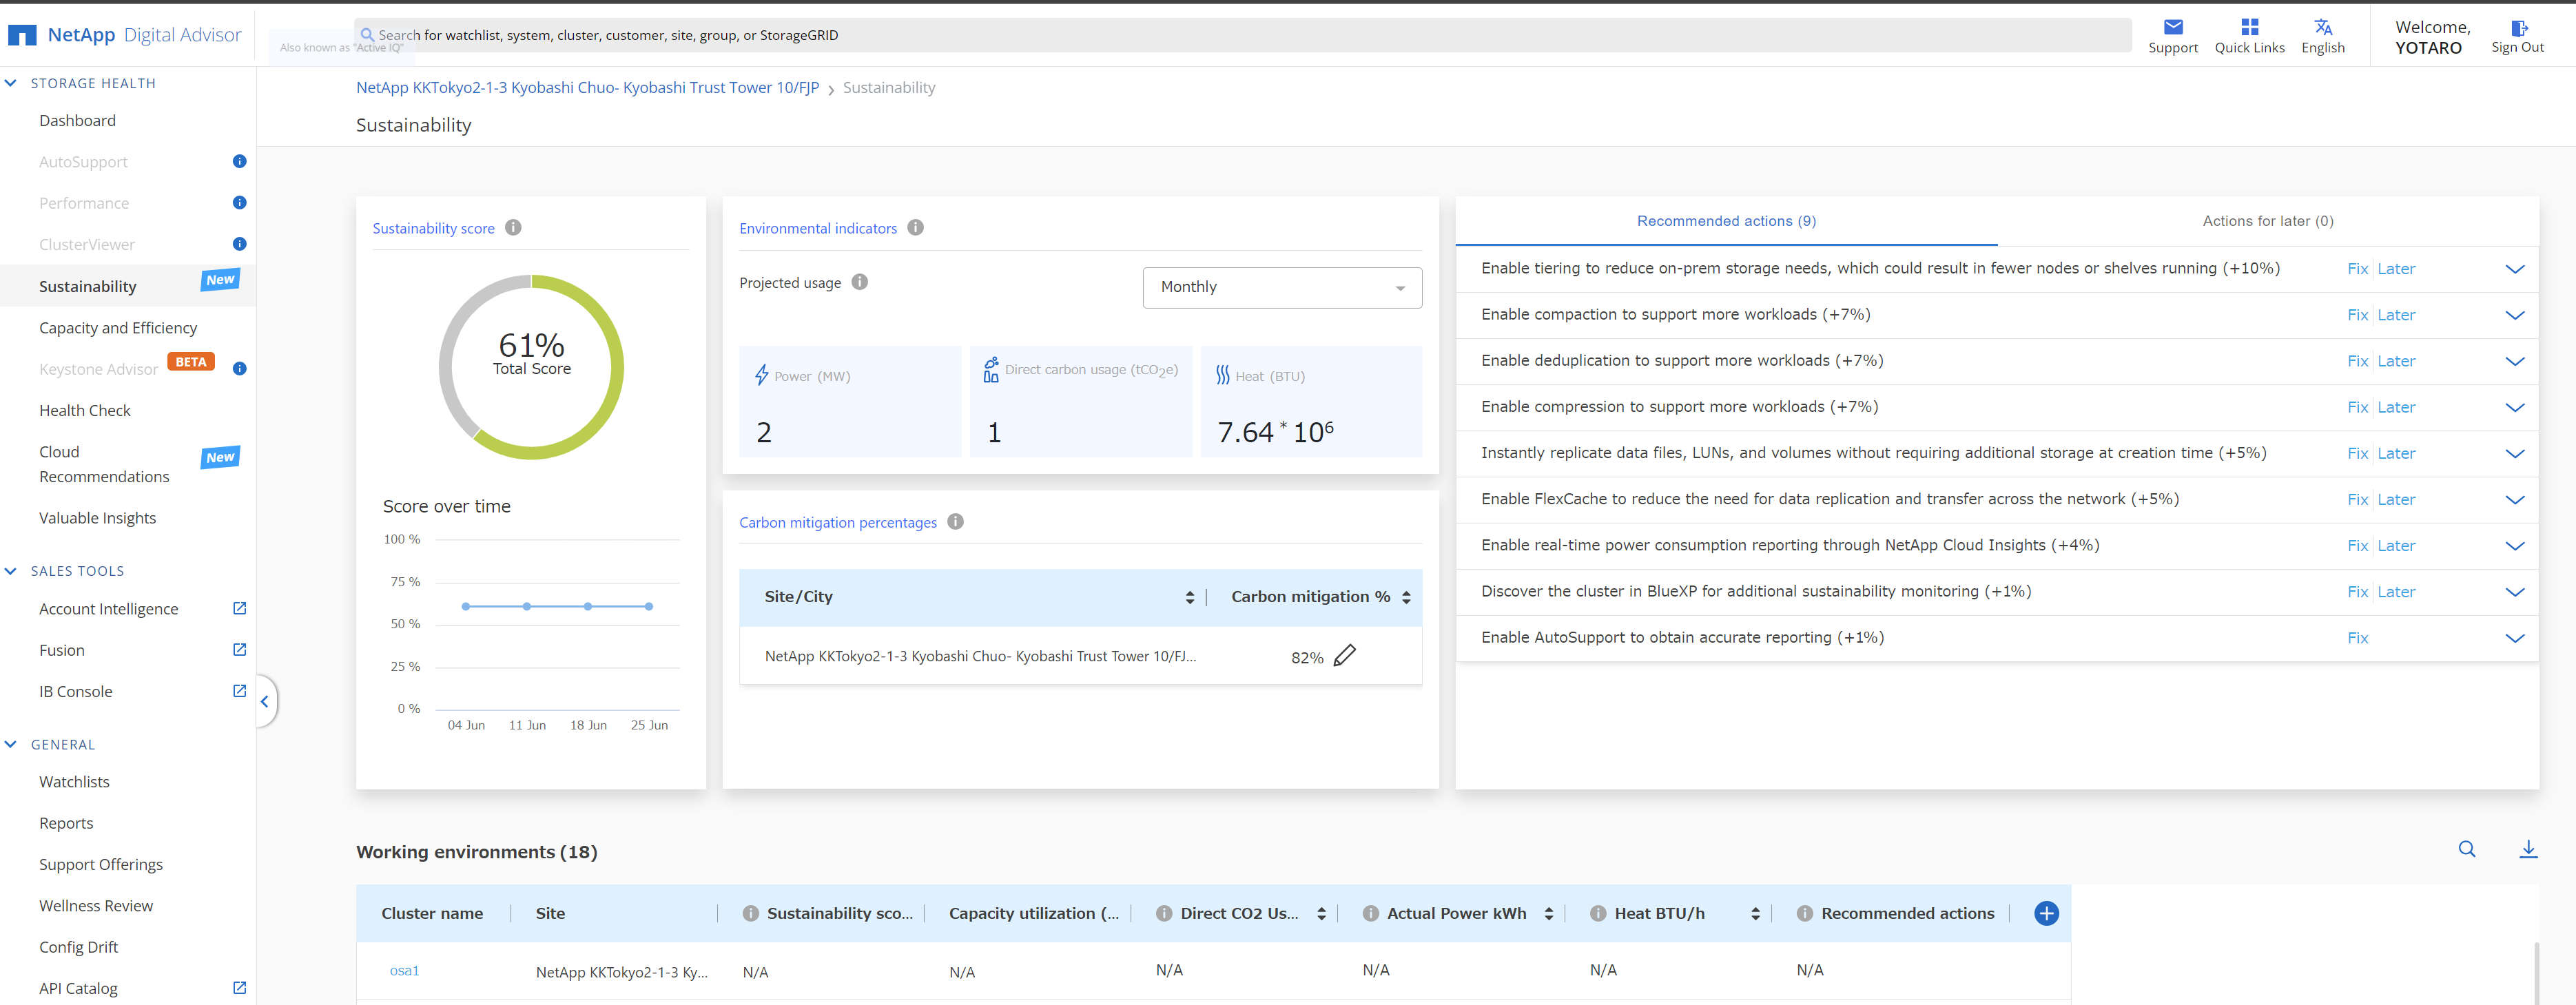The image size is (2576, 1005).
Task: Click the Working environments search icon
Action: tap(2466, 849)
